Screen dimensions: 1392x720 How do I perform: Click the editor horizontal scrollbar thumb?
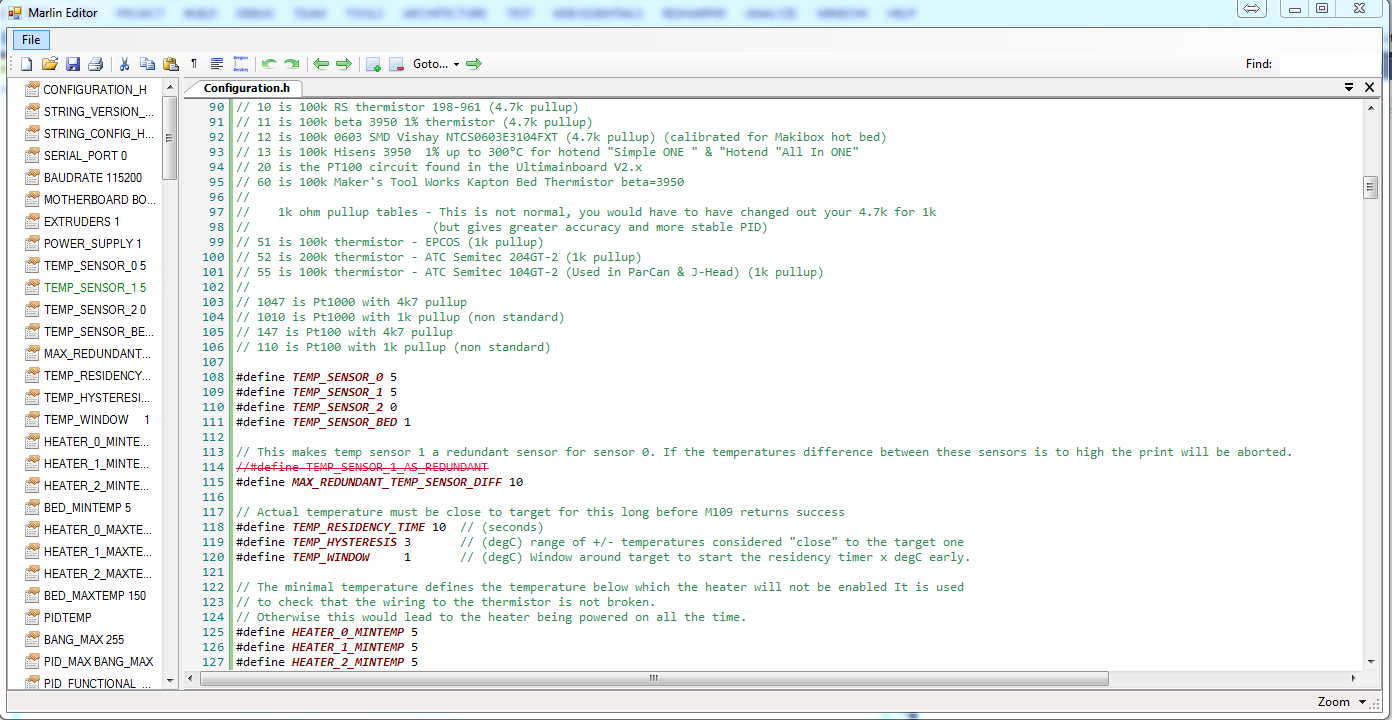click(654, 678)
